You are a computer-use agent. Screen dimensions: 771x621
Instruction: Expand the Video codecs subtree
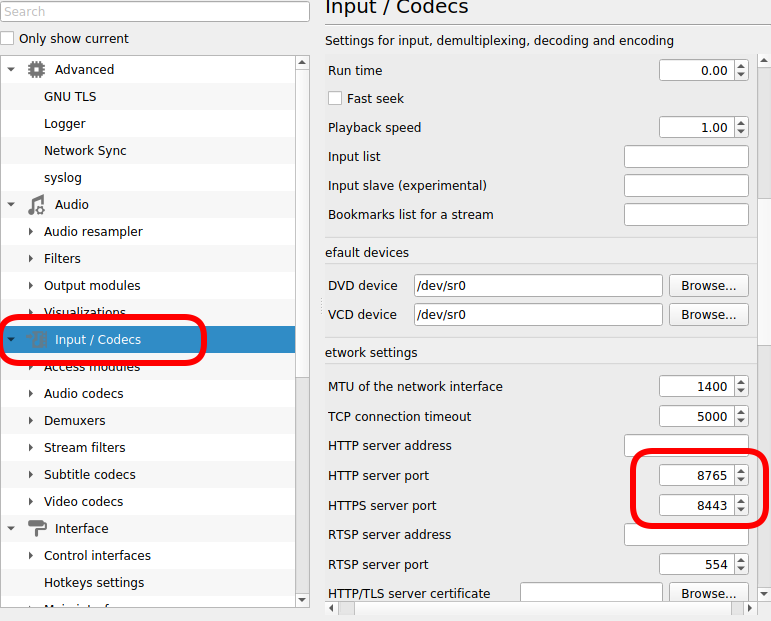[x=31, y=502]
